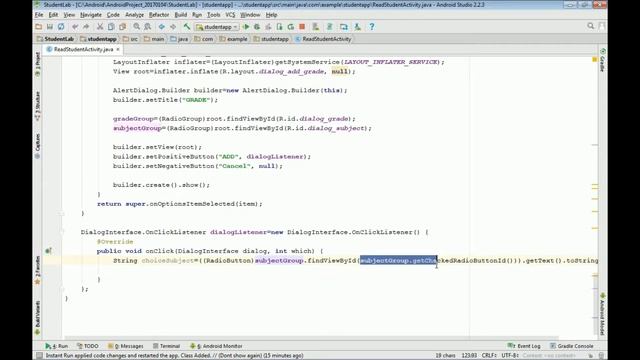Click Sync Project with Gradle Files icon

(x=329, y=27)
